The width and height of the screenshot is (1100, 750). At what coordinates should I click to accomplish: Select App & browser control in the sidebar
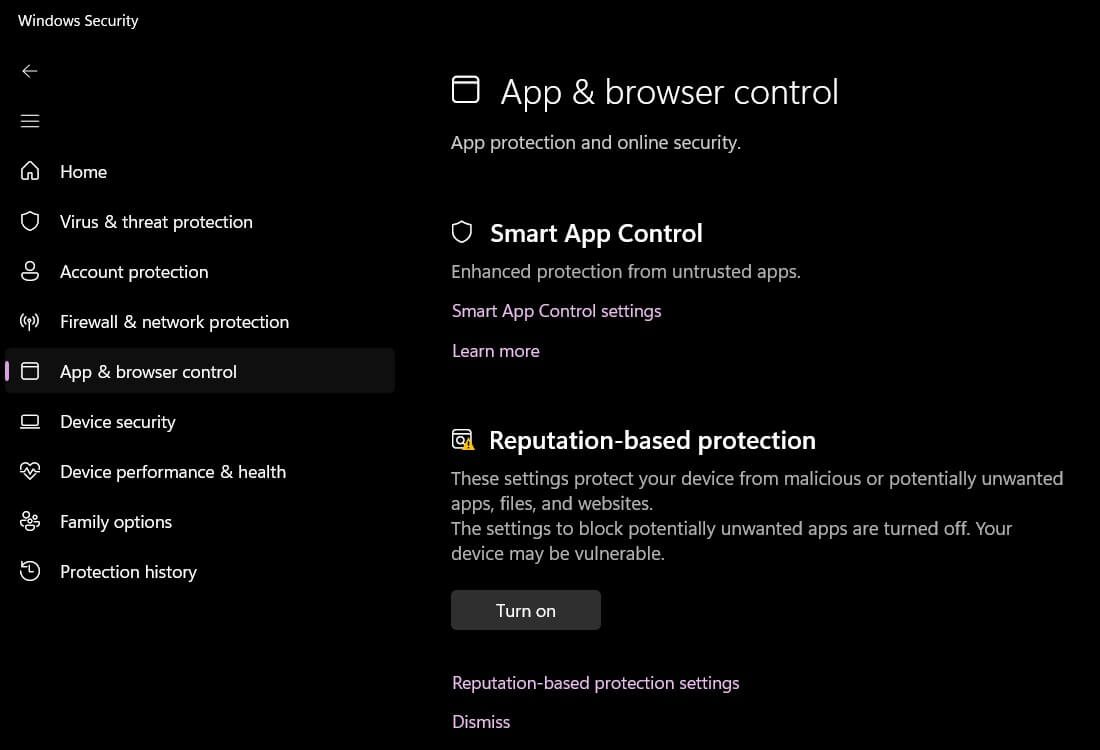(148, 371)
